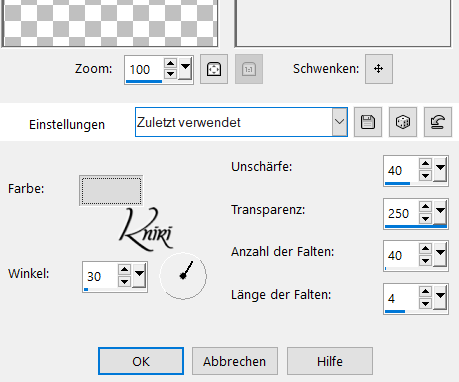The height and width of the screenshot is (382, 459).
Task: Confirm with the OK button
Action: point(141,361)
